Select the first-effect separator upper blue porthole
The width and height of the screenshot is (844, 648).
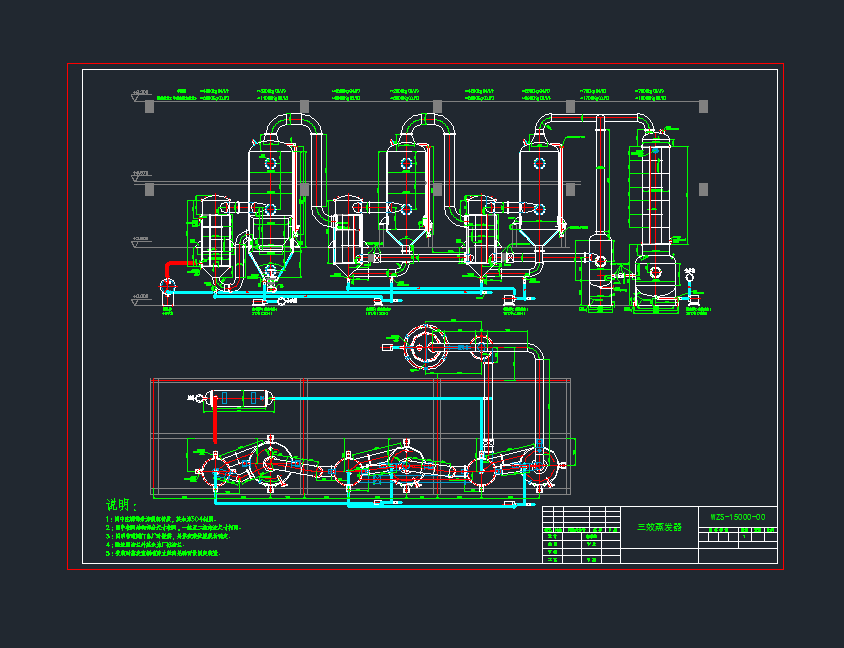pyautogui.click(x=270, y=161)
